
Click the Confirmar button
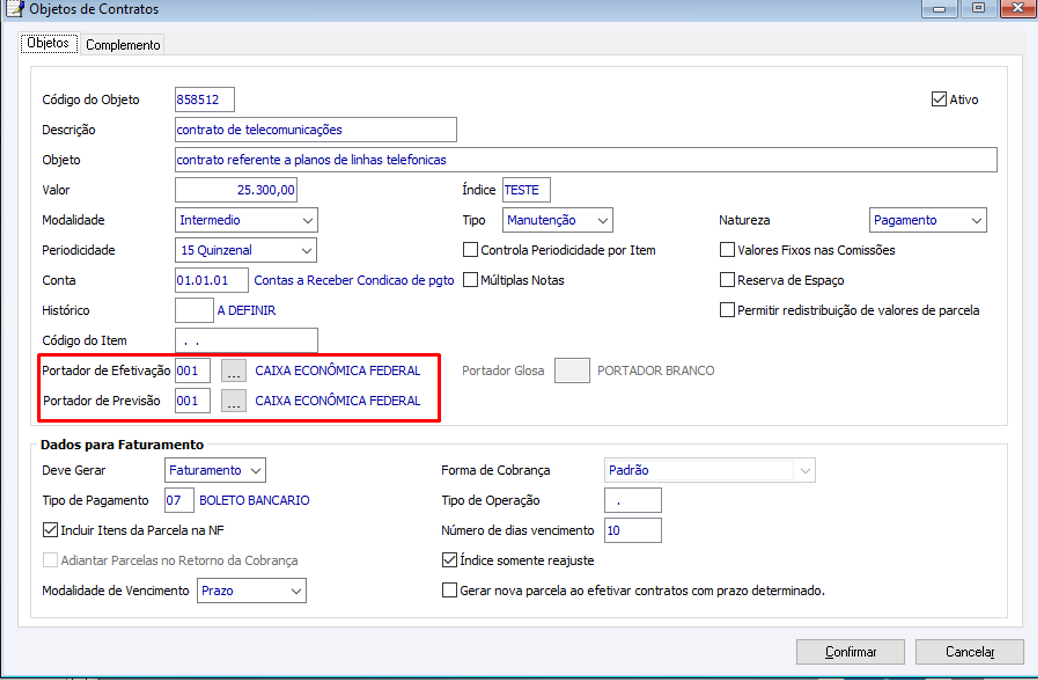coord(850,652)
